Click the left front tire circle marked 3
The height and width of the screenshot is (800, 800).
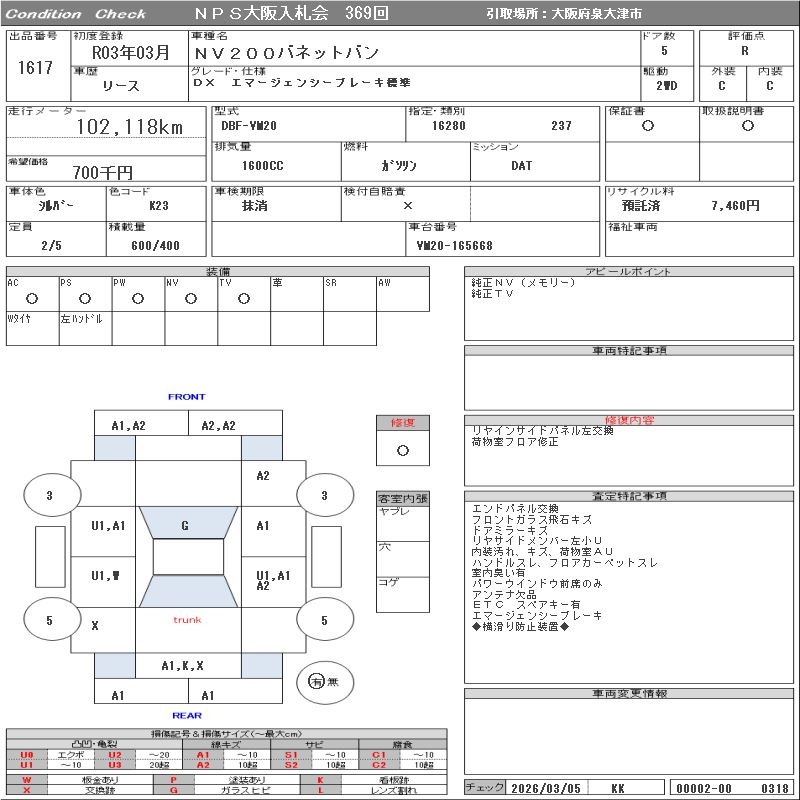tap(49, 495)
